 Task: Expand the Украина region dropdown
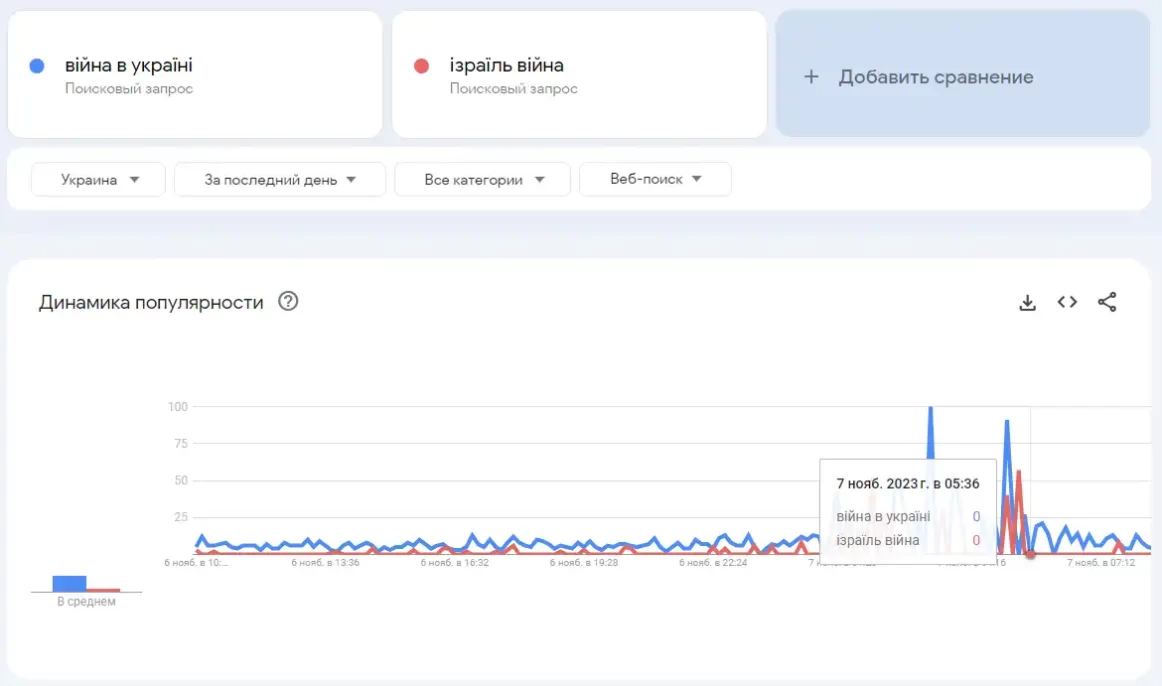(98, 179)
